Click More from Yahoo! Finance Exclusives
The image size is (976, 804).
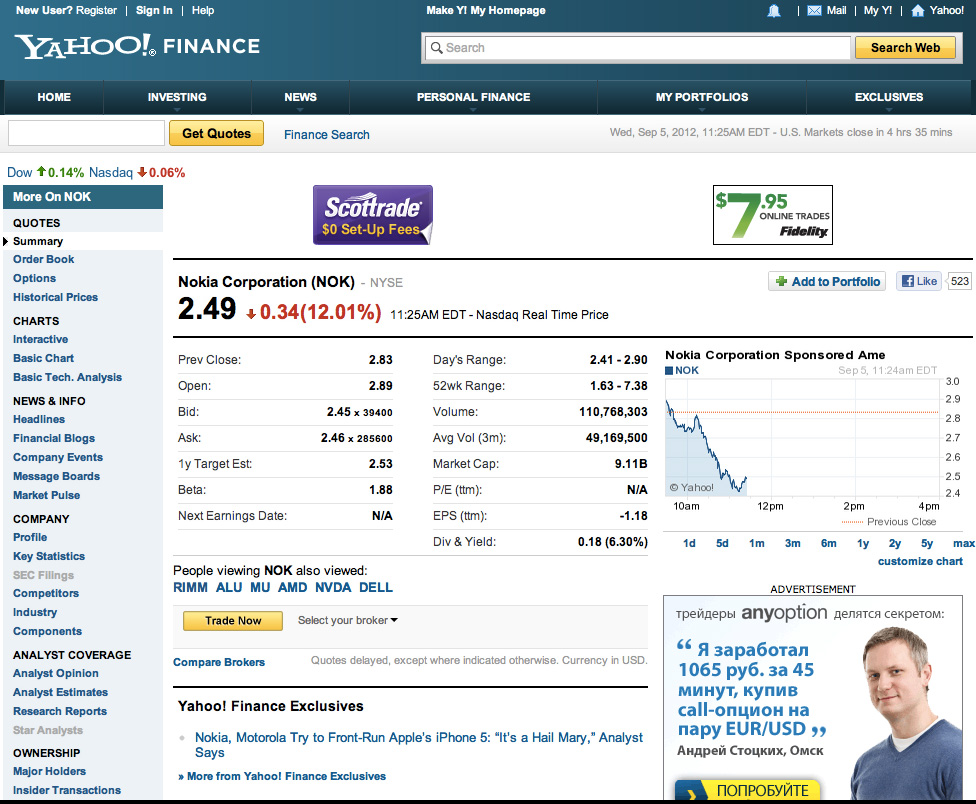click(282, 776)
